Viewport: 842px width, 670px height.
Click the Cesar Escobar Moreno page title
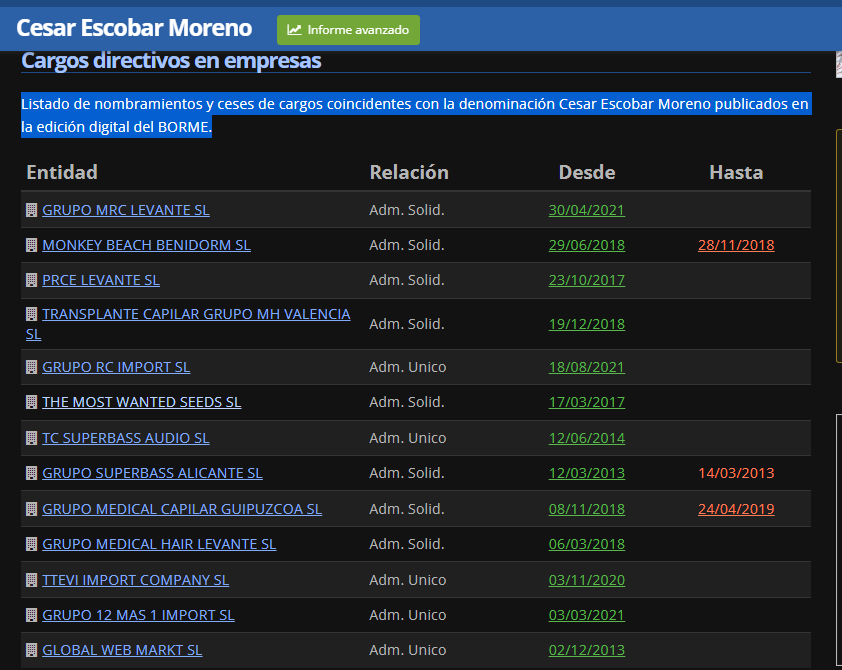pos(134,28)
